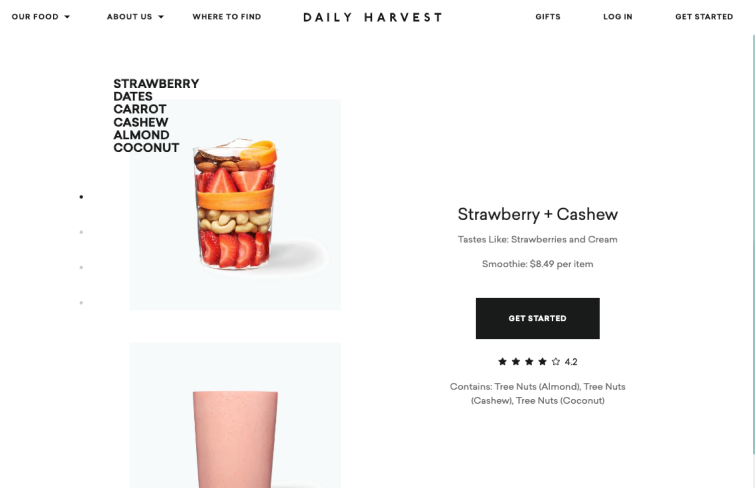
Task: Click the Strawberry + Cashew title
Action: (x=538, y=214)
